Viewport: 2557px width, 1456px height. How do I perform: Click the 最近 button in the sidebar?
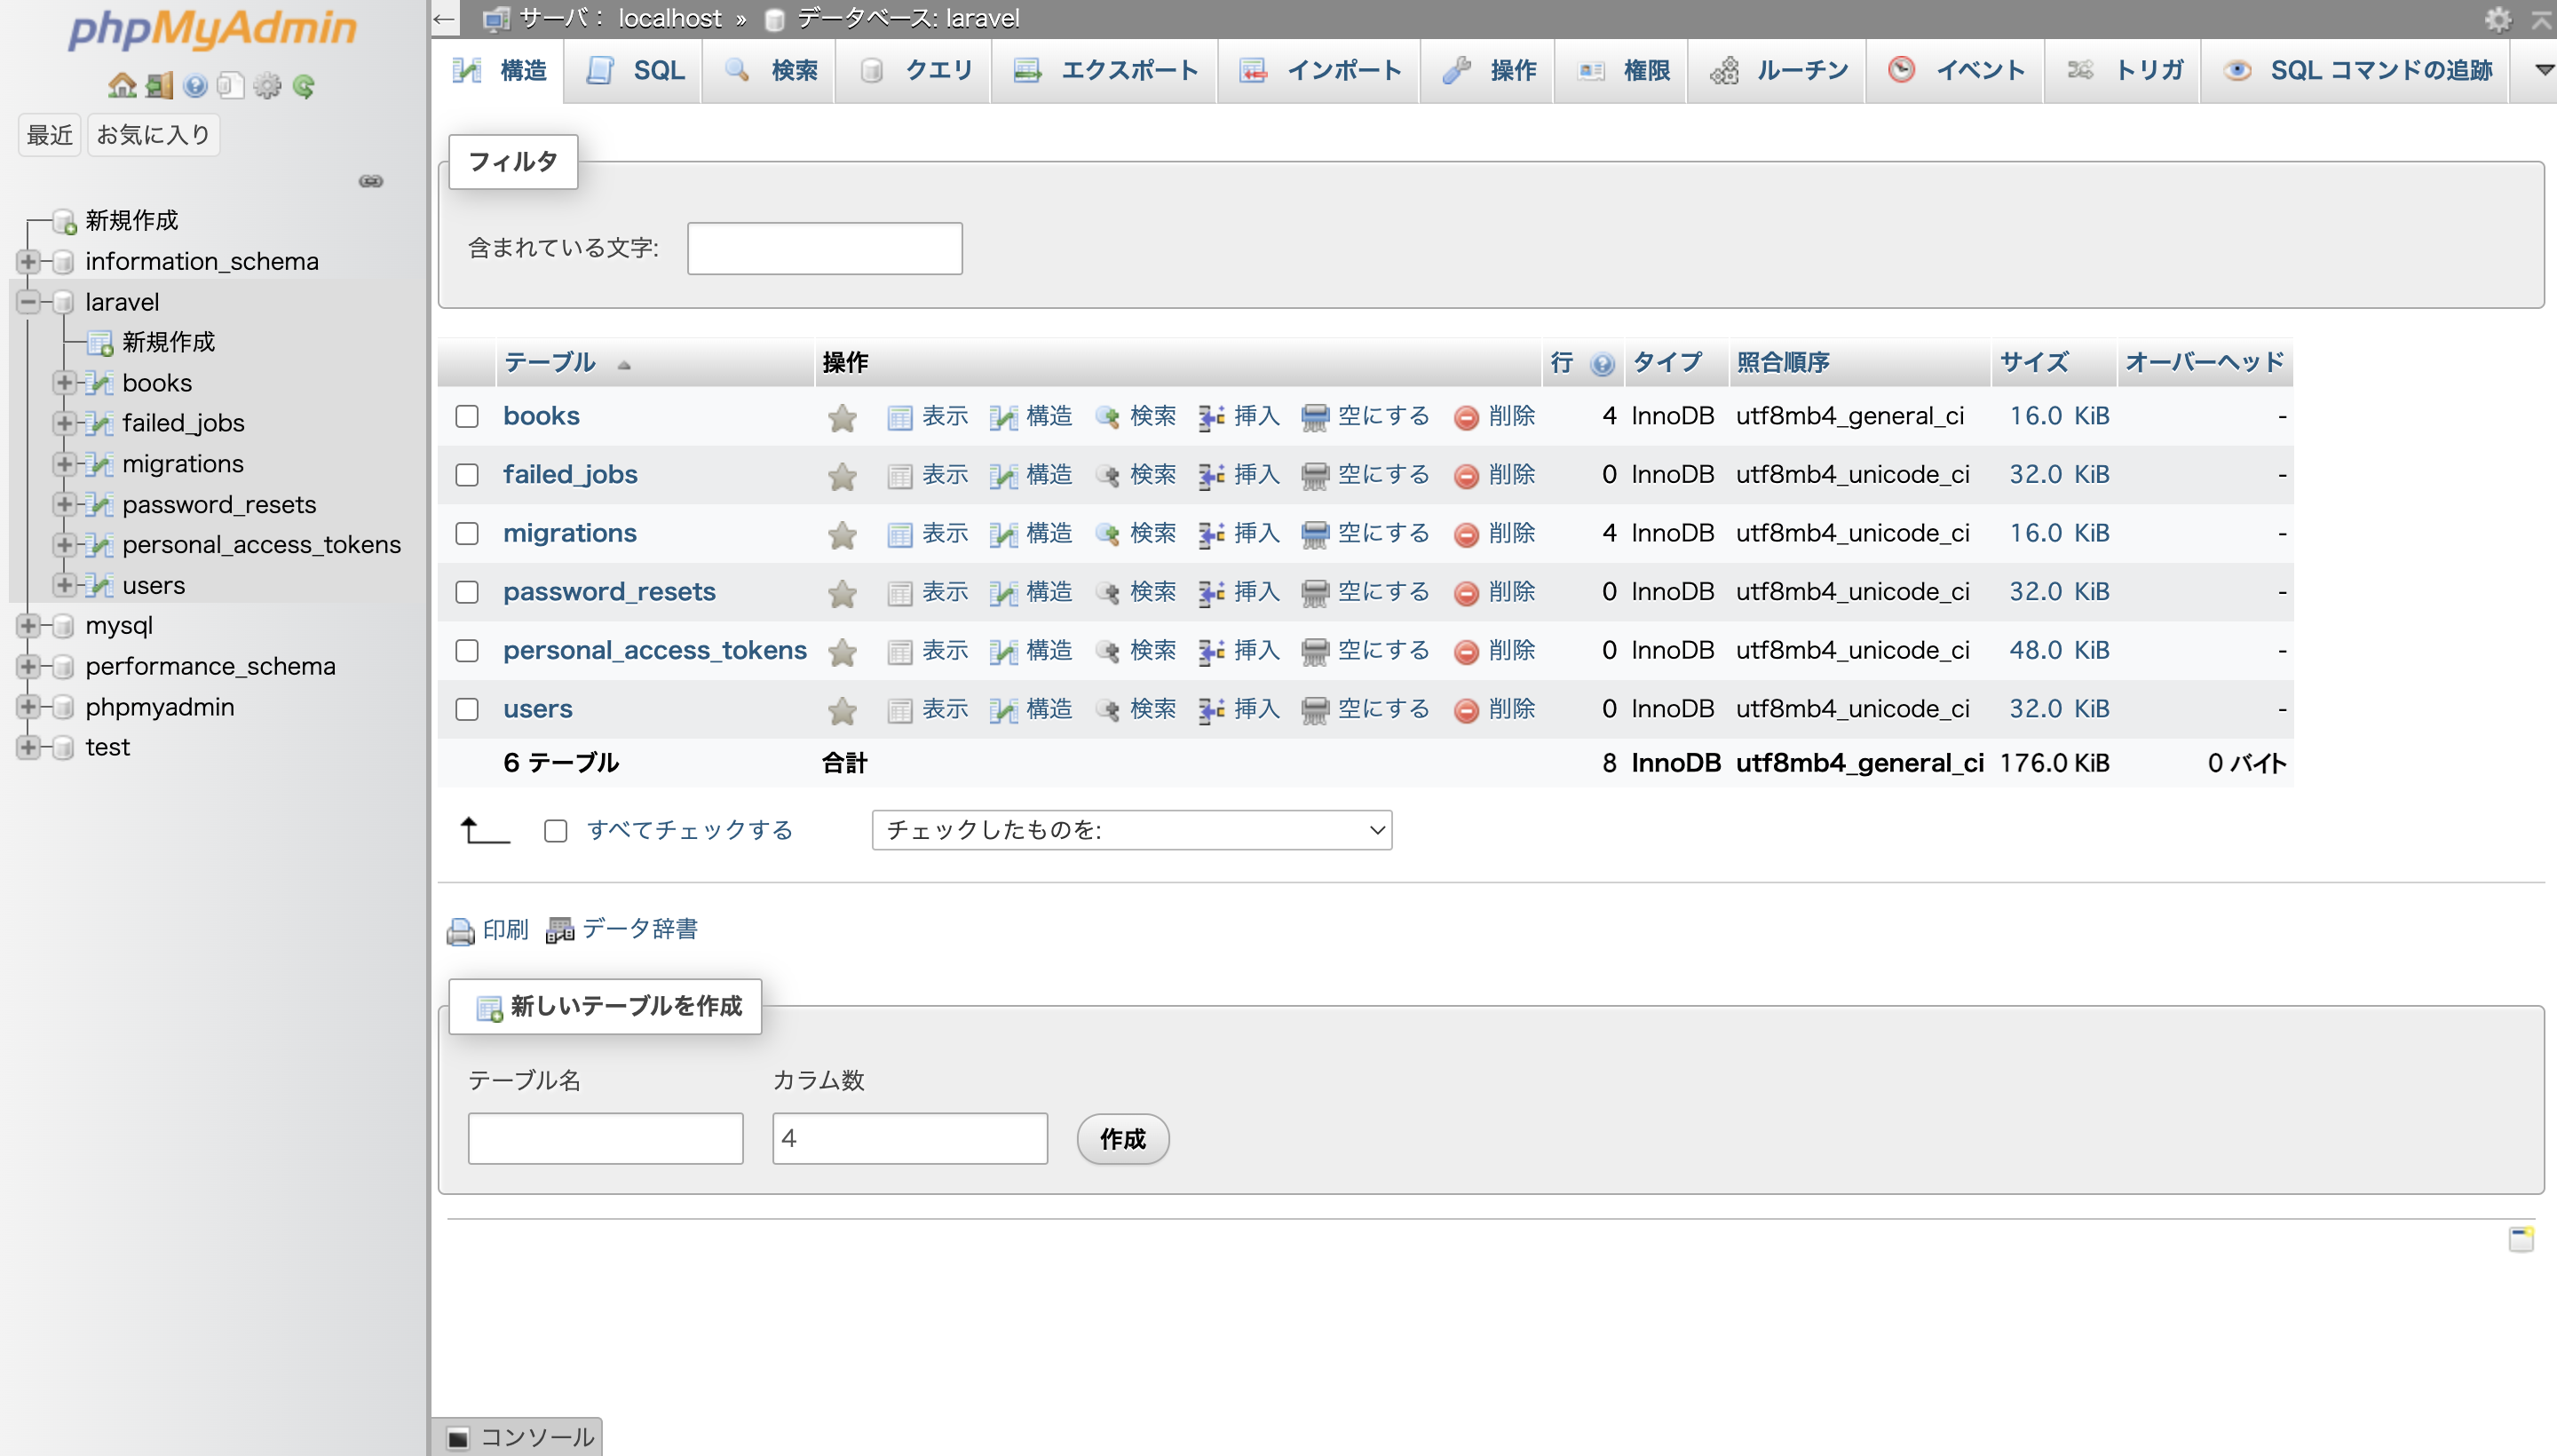click(x=49, y=135)
